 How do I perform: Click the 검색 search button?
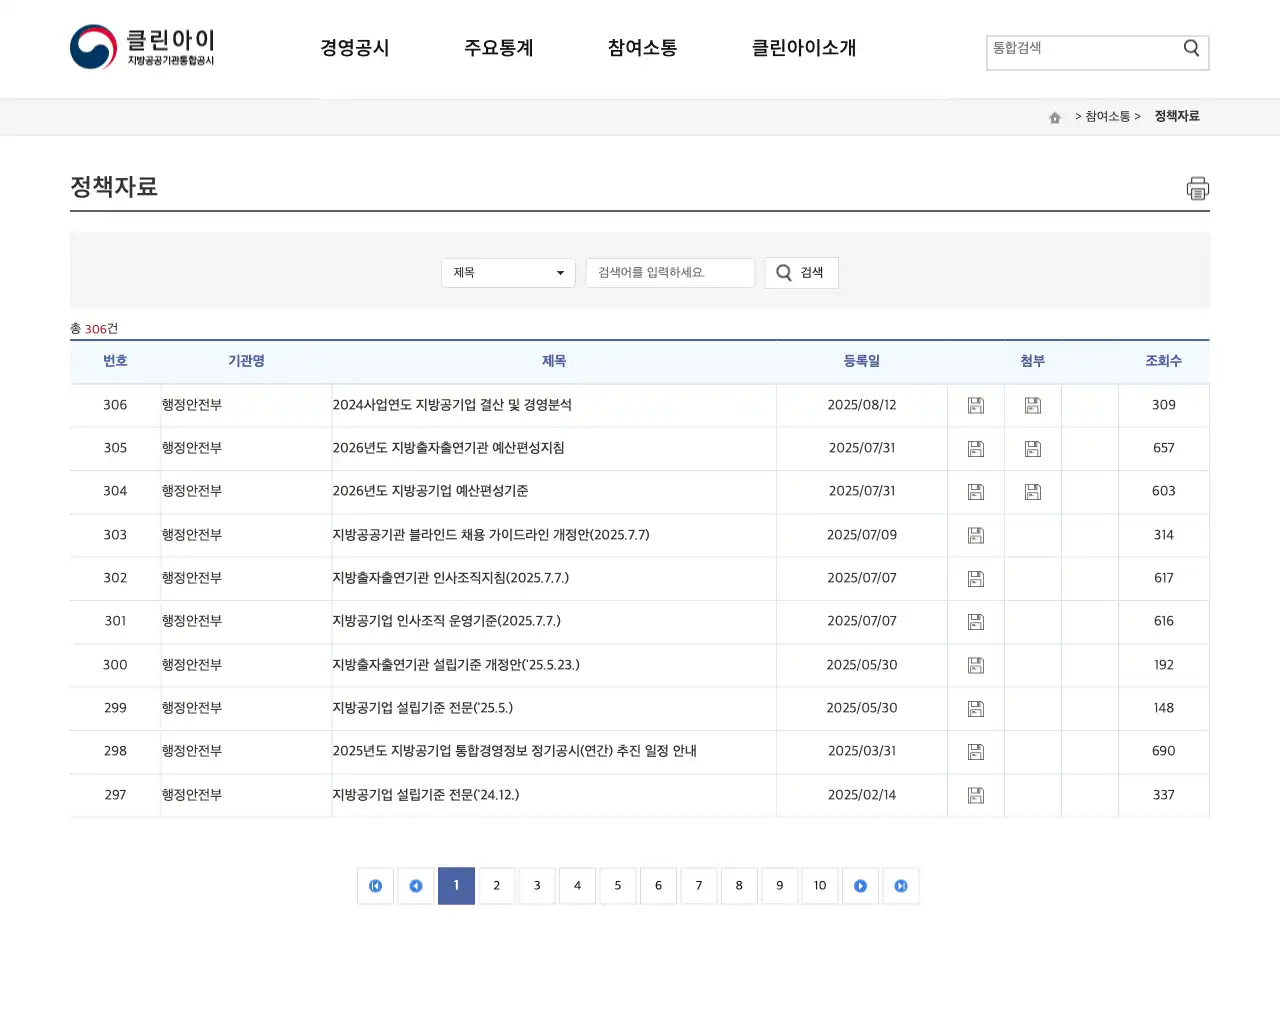click(x=801, y=272)
